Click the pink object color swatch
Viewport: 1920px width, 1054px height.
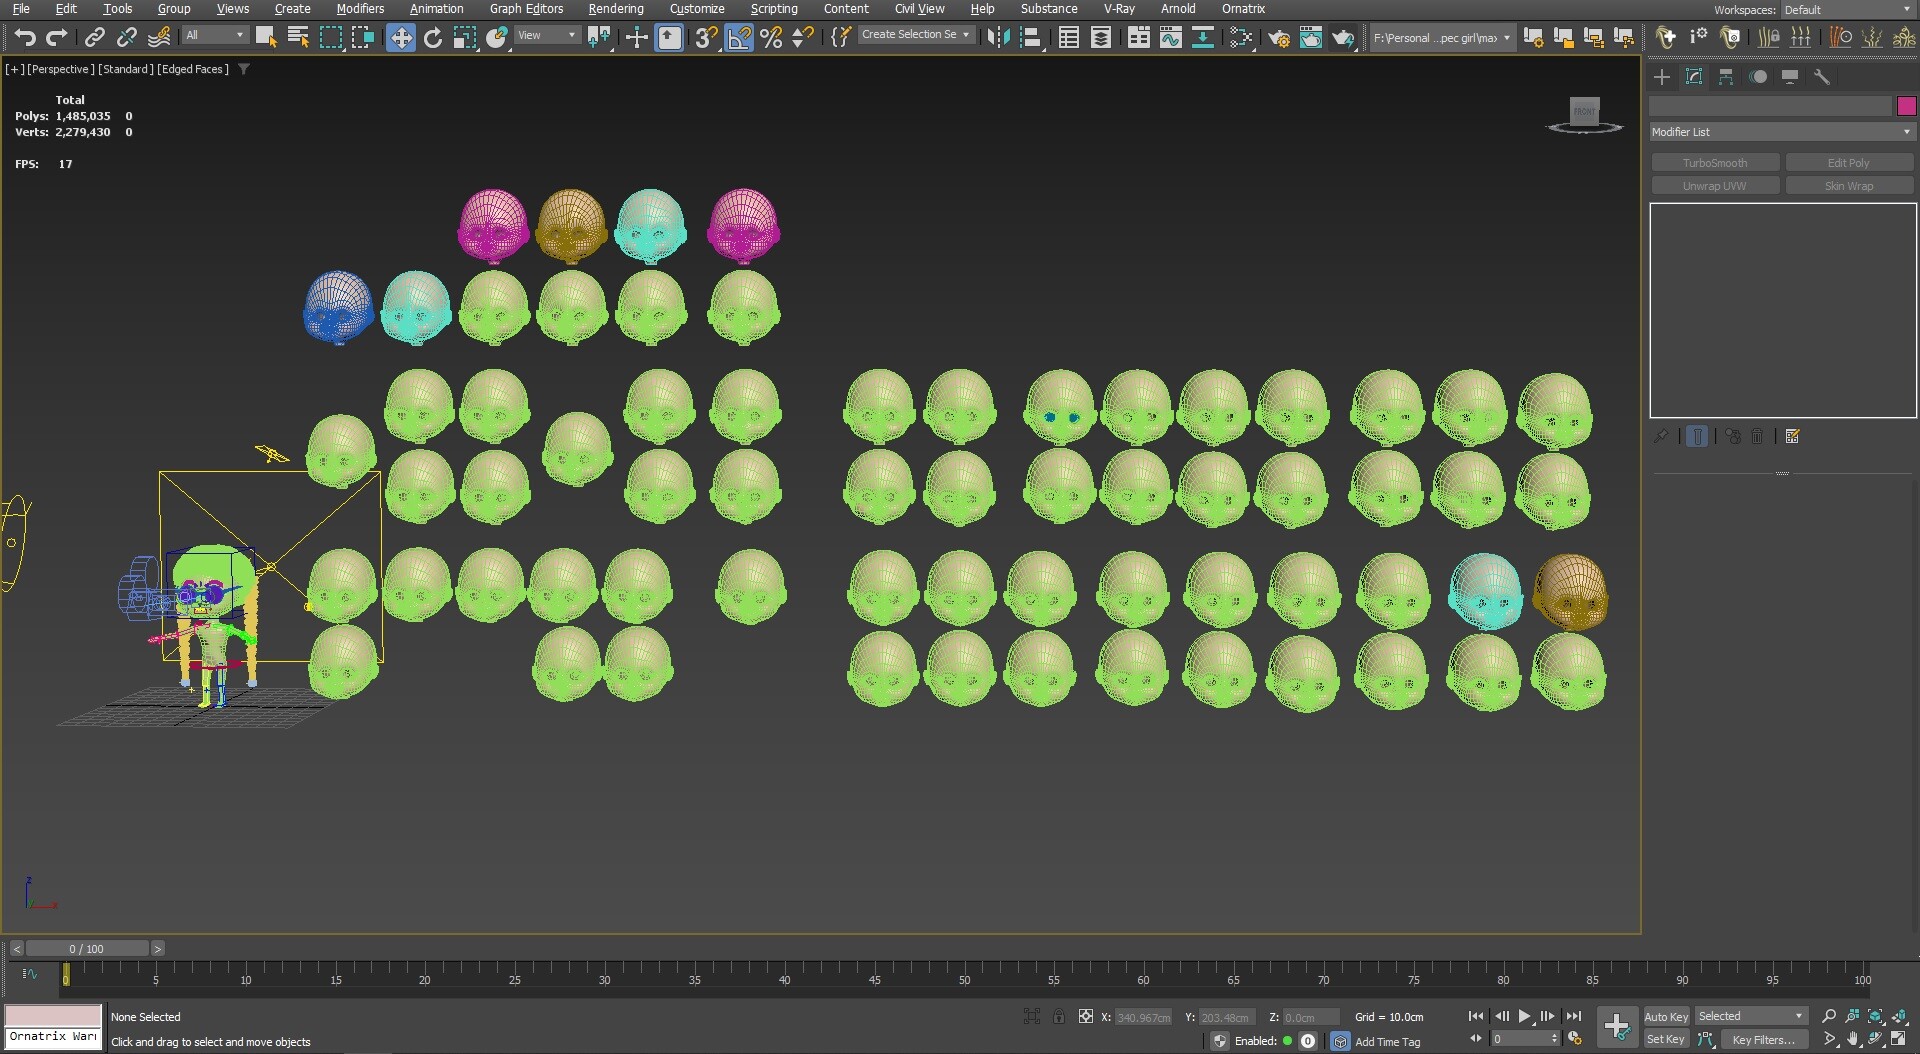point(1906,106)
